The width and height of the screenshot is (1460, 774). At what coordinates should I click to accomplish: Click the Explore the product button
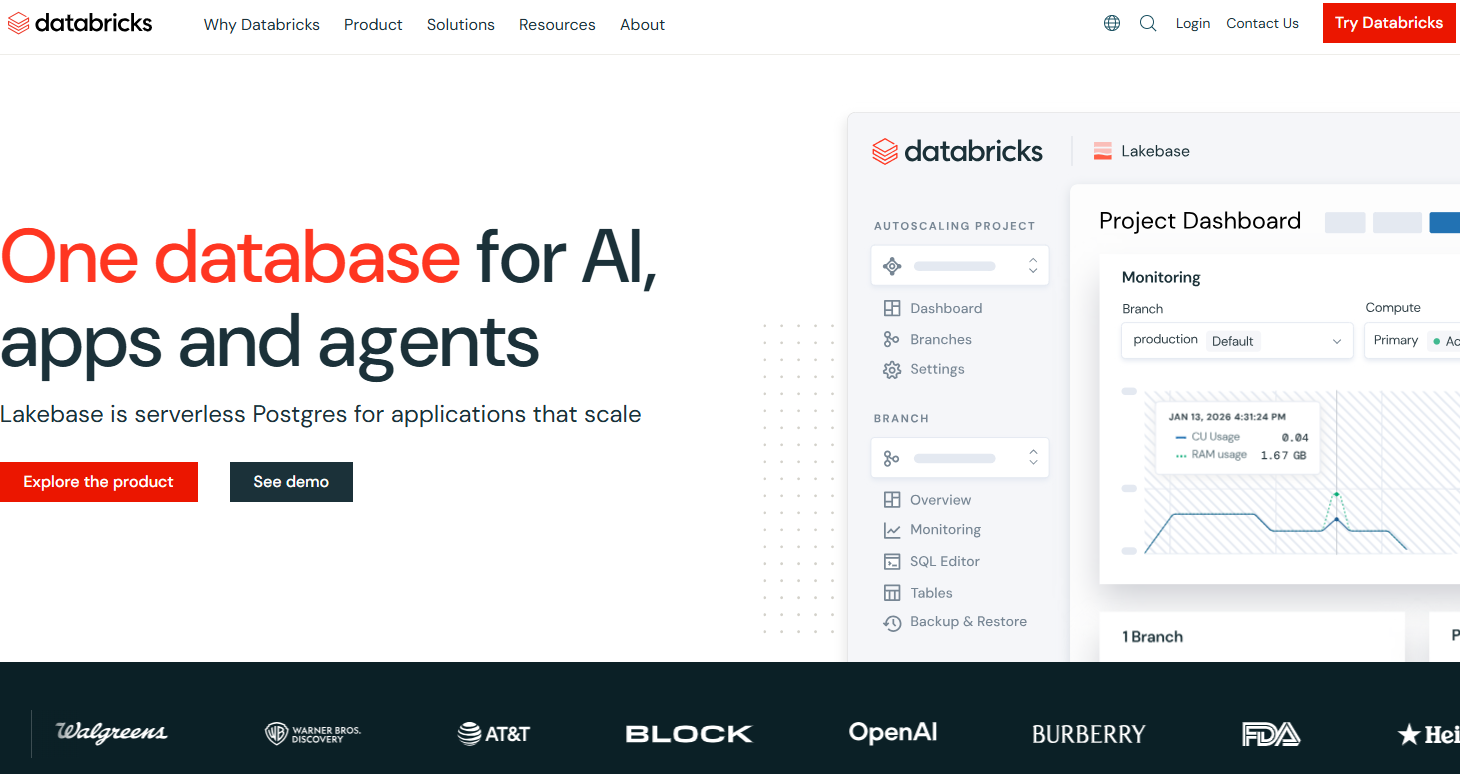point(99,482)
